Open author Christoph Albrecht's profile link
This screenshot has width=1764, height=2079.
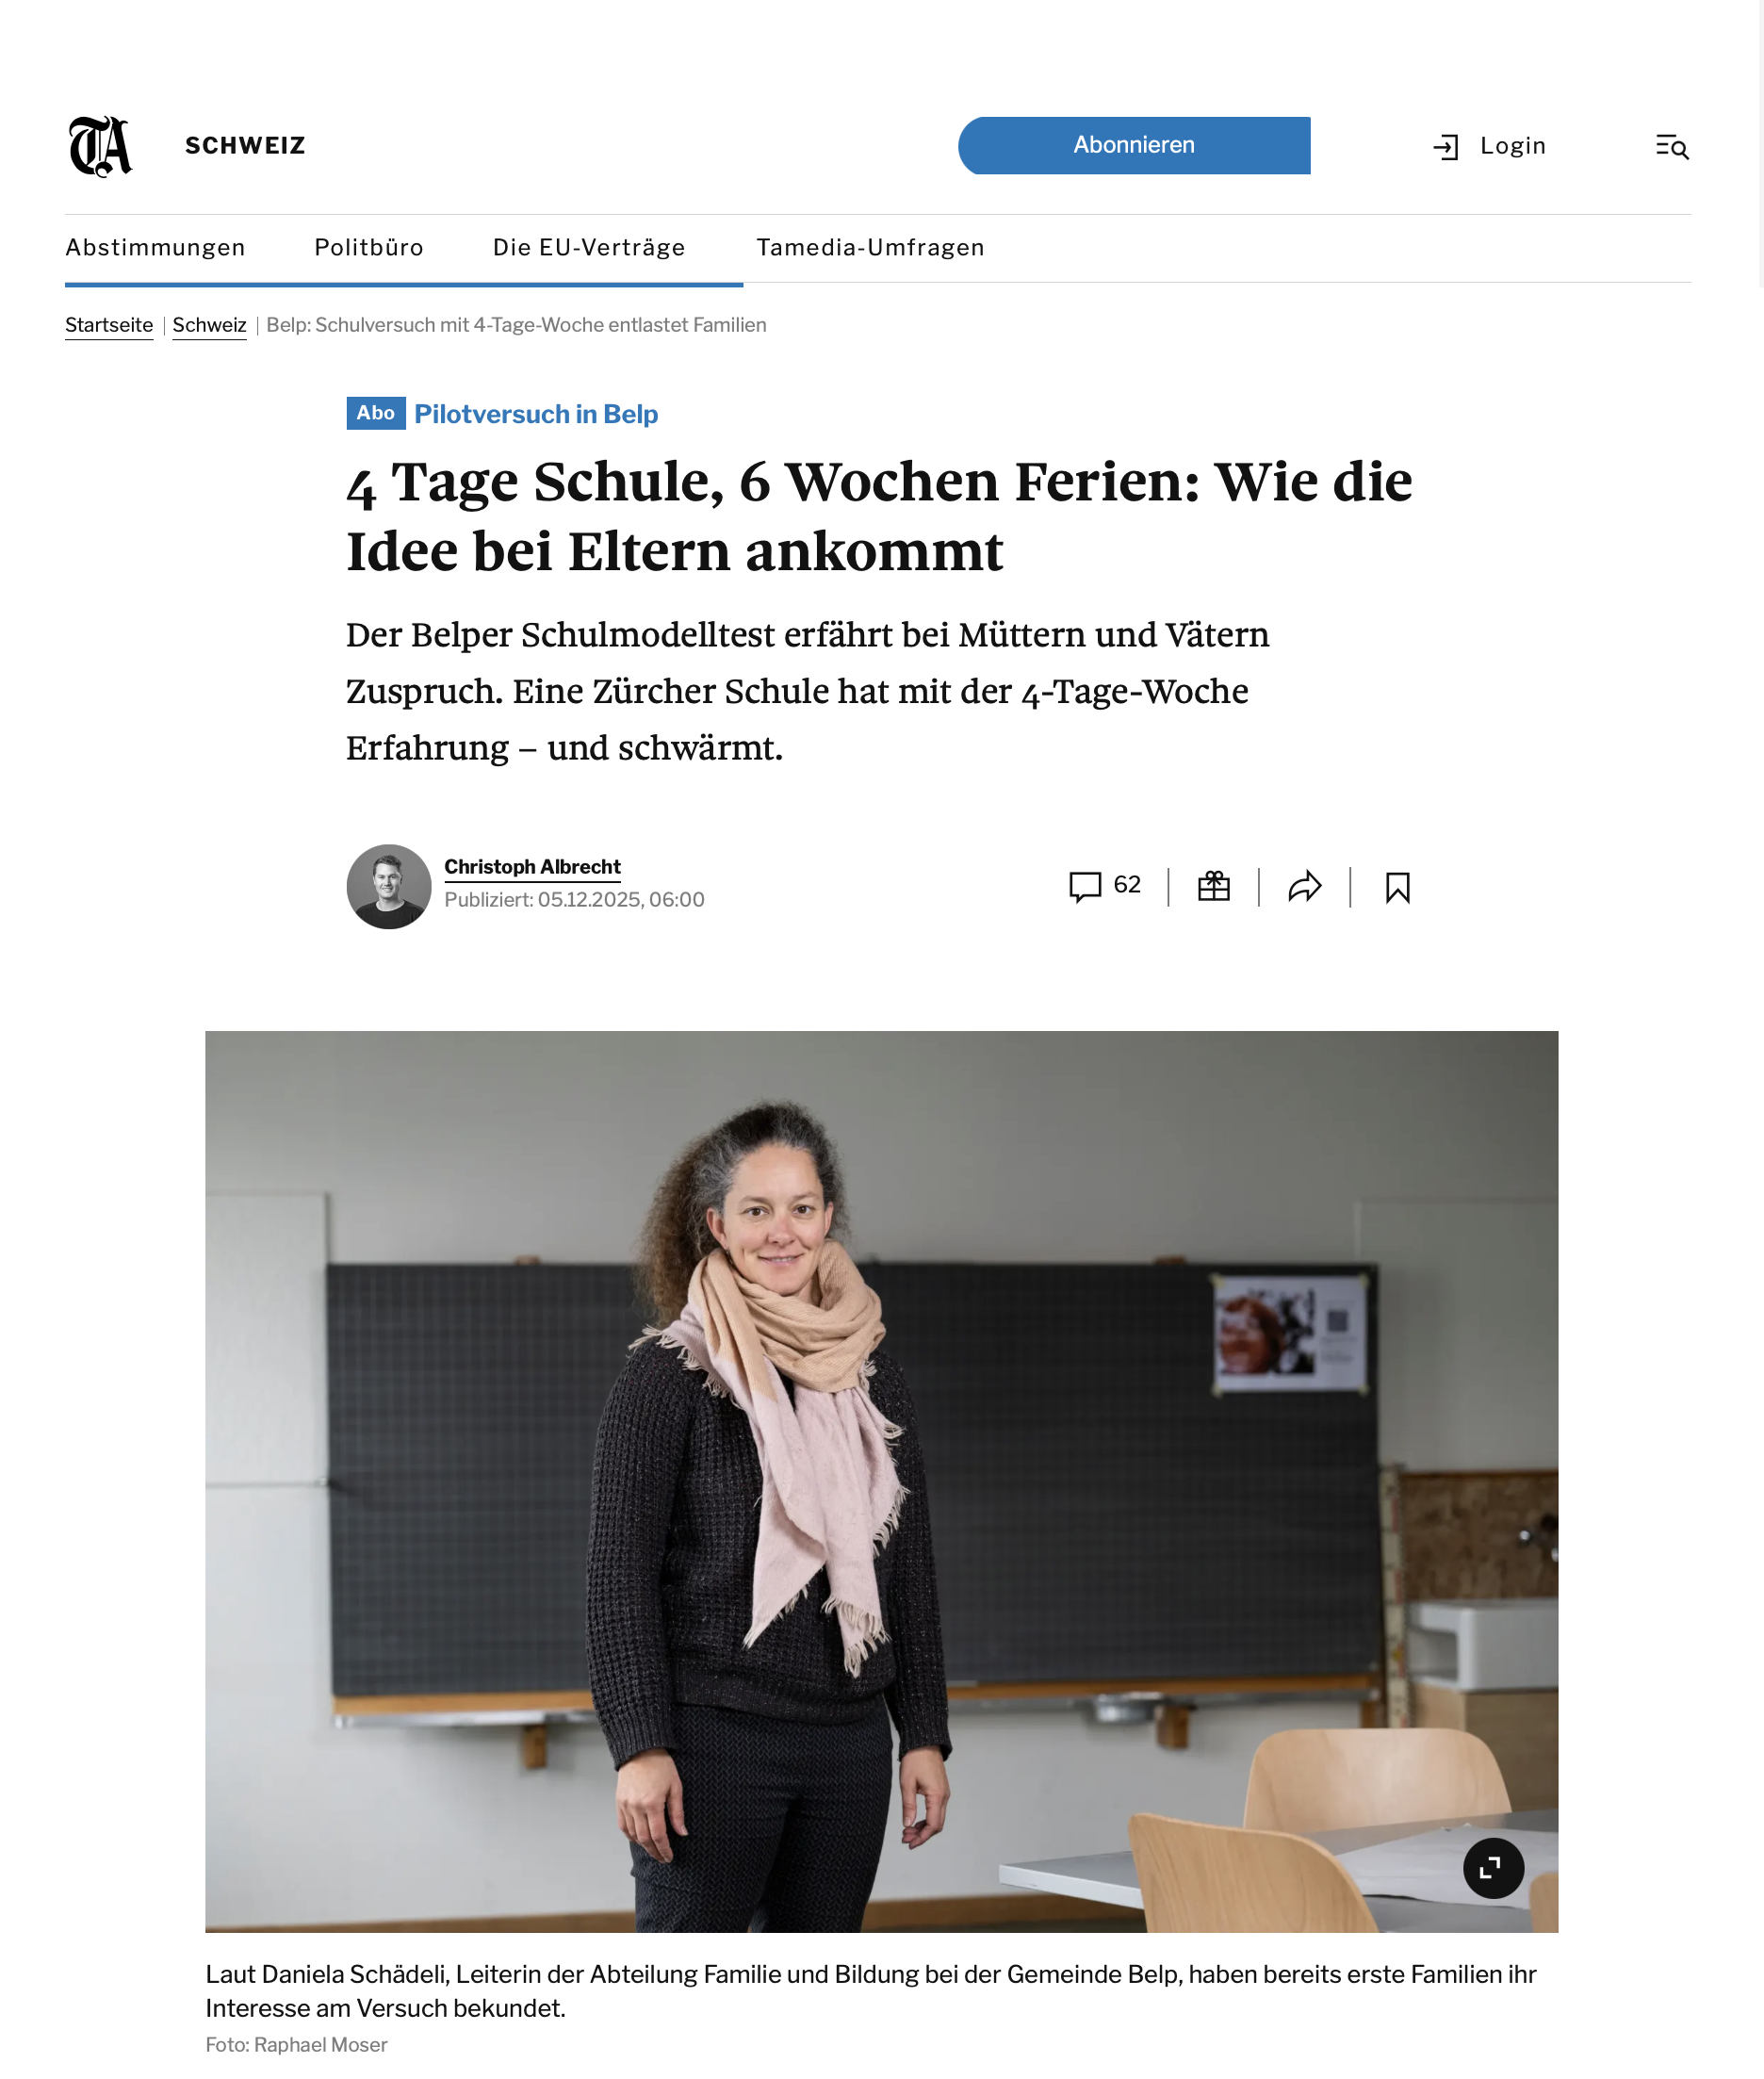point(532,867)
